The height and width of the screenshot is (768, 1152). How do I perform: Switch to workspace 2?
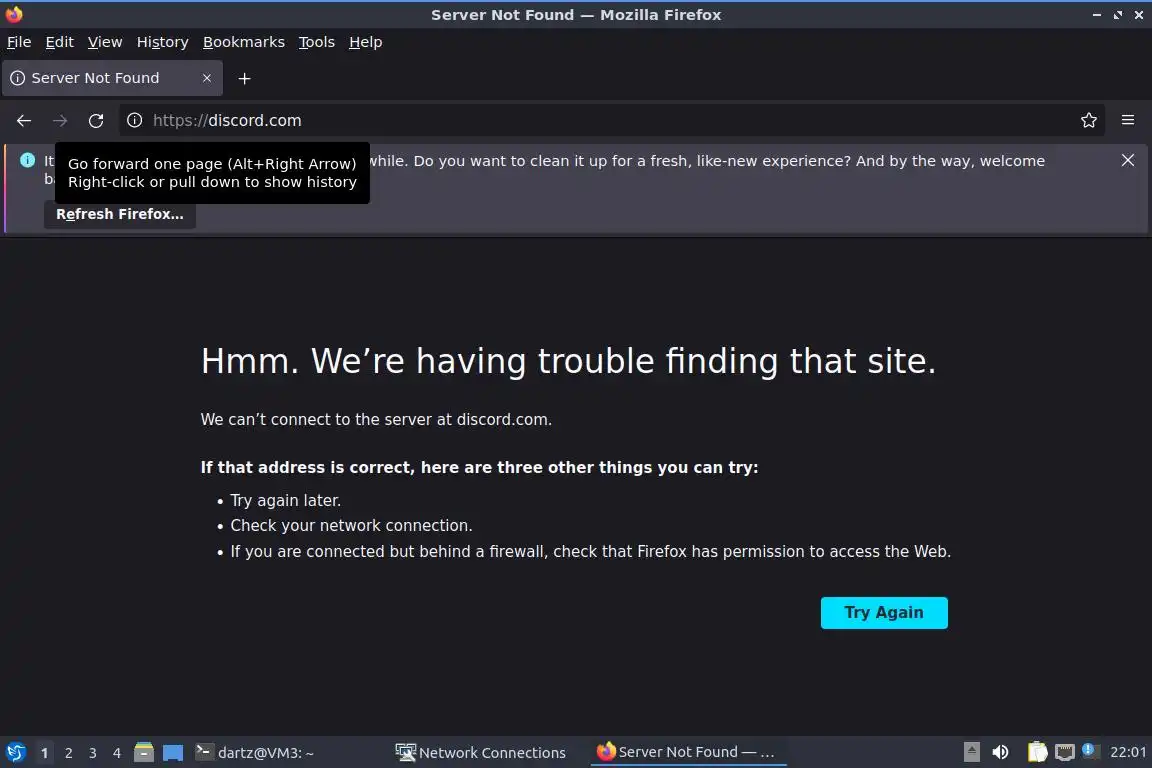coord(68,753)
